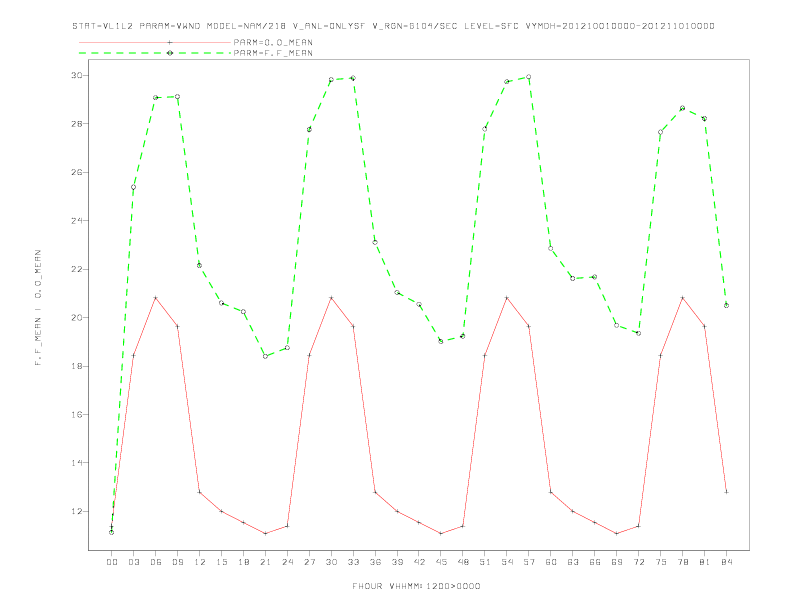Click the x-axis tick label 57

pyautogui.click(x=529, y=562)
